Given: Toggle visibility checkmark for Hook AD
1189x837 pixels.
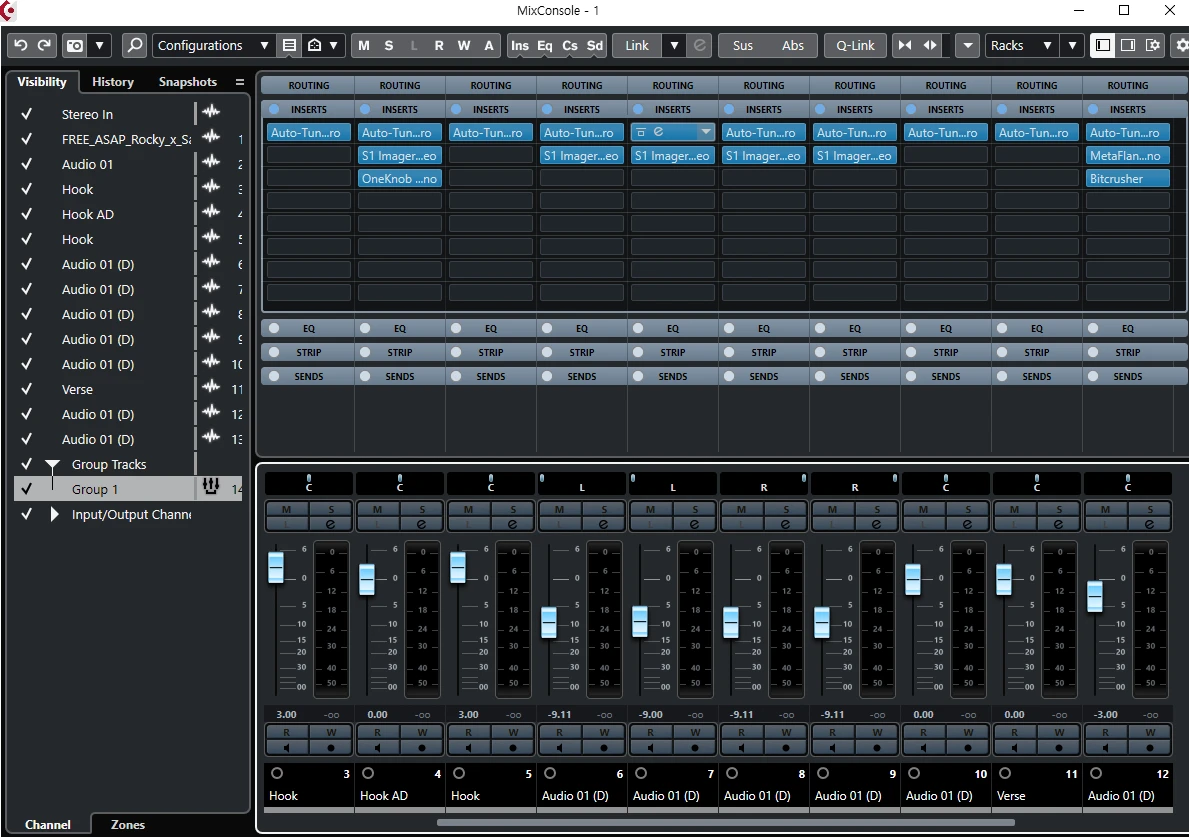Looking at the screenshot, I should pyautogui.click(x=27, y=214).
